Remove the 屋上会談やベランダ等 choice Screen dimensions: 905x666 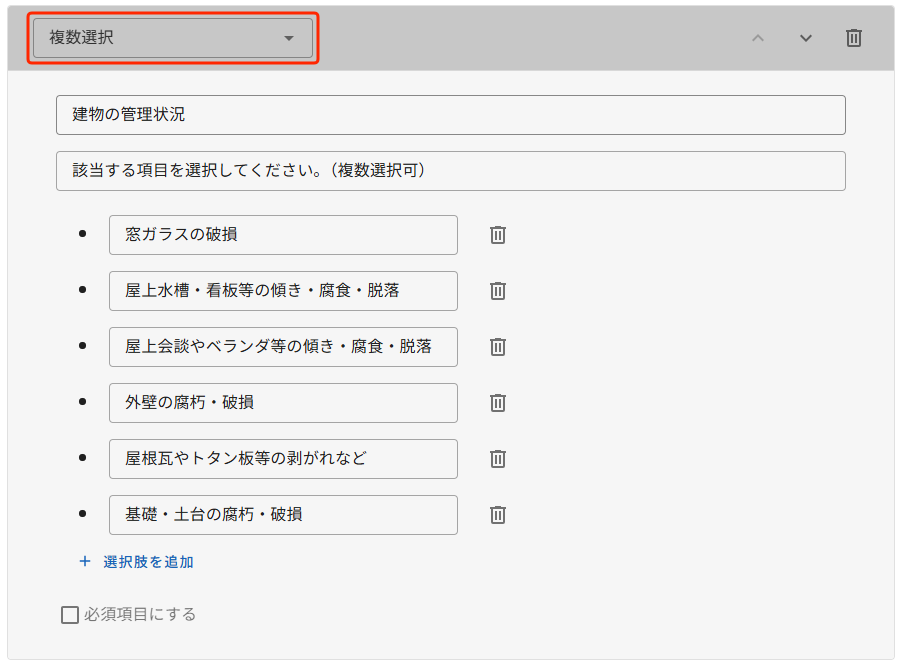(498, 347)
